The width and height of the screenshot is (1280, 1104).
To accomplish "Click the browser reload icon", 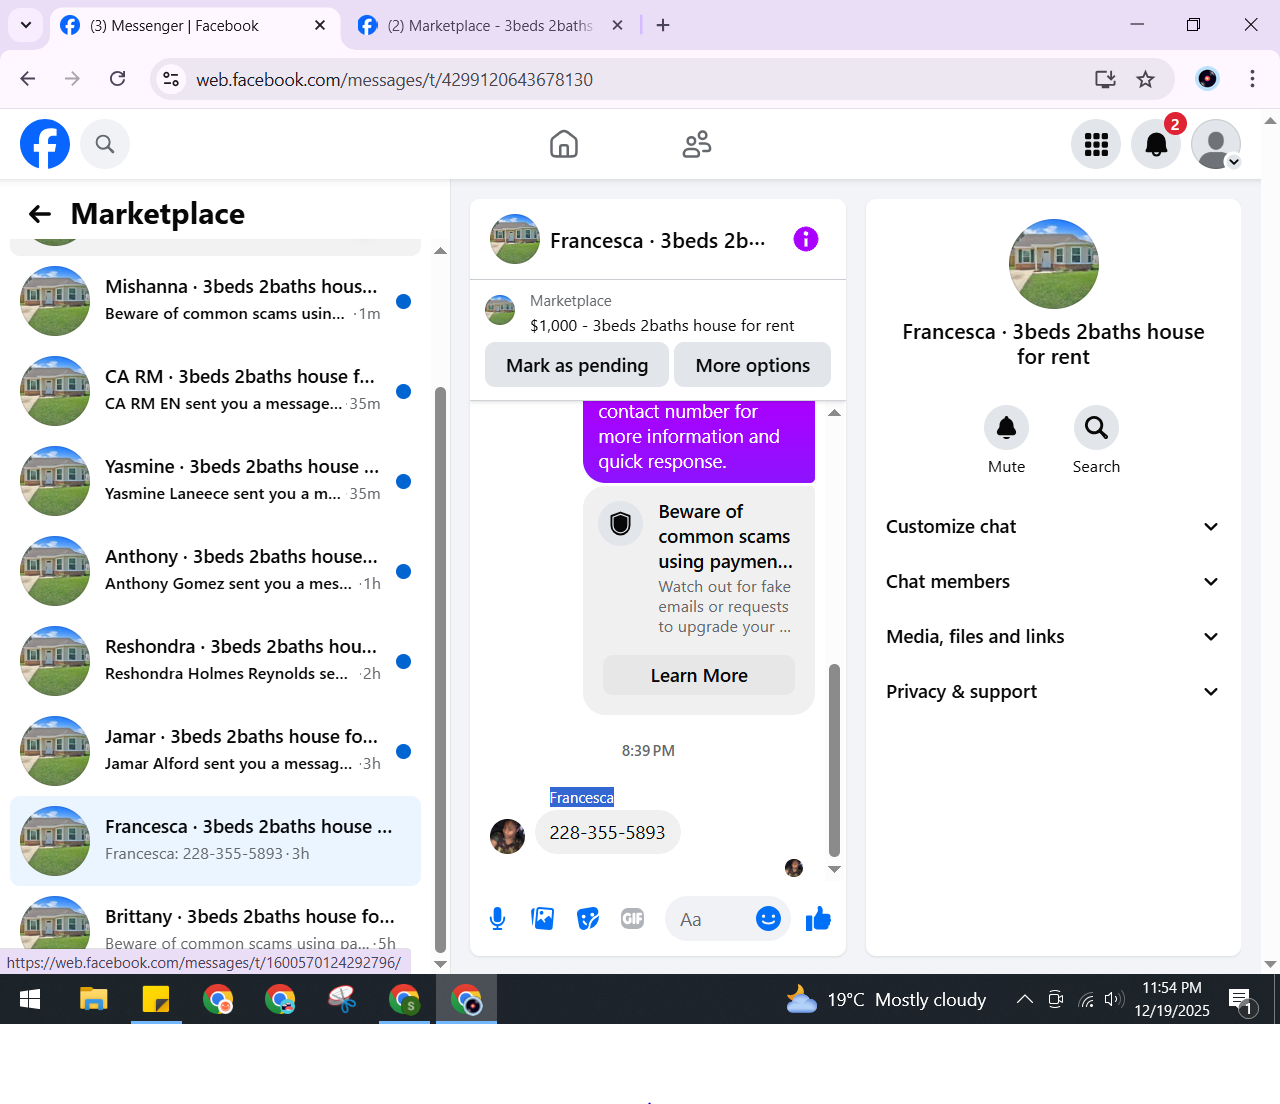I will click(118, 79).
